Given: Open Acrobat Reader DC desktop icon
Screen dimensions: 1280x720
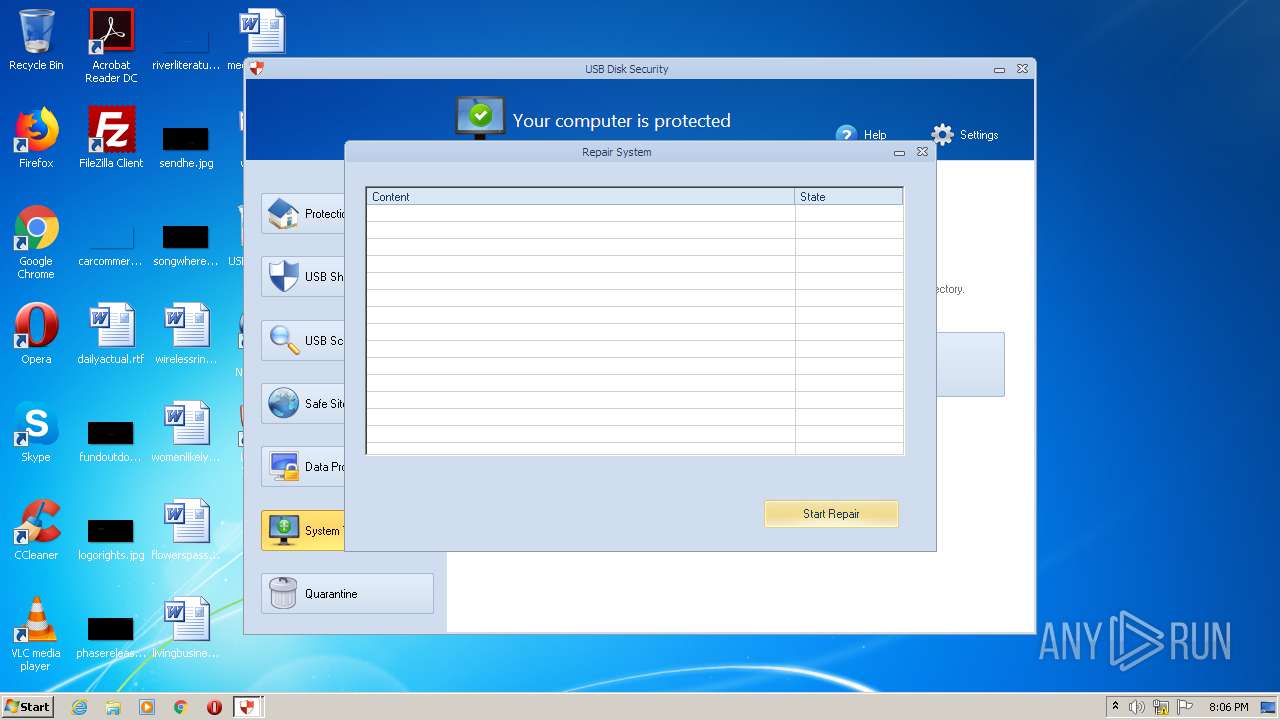Looking at the screenshot, I should pyautogui.click(x=111, y=46).
